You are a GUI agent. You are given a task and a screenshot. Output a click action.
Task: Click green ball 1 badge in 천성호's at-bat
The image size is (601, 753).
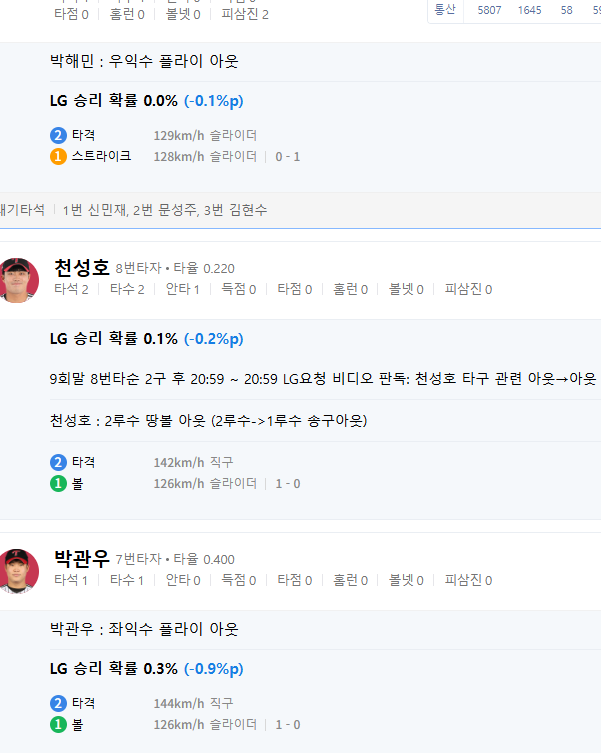point(58,484)
